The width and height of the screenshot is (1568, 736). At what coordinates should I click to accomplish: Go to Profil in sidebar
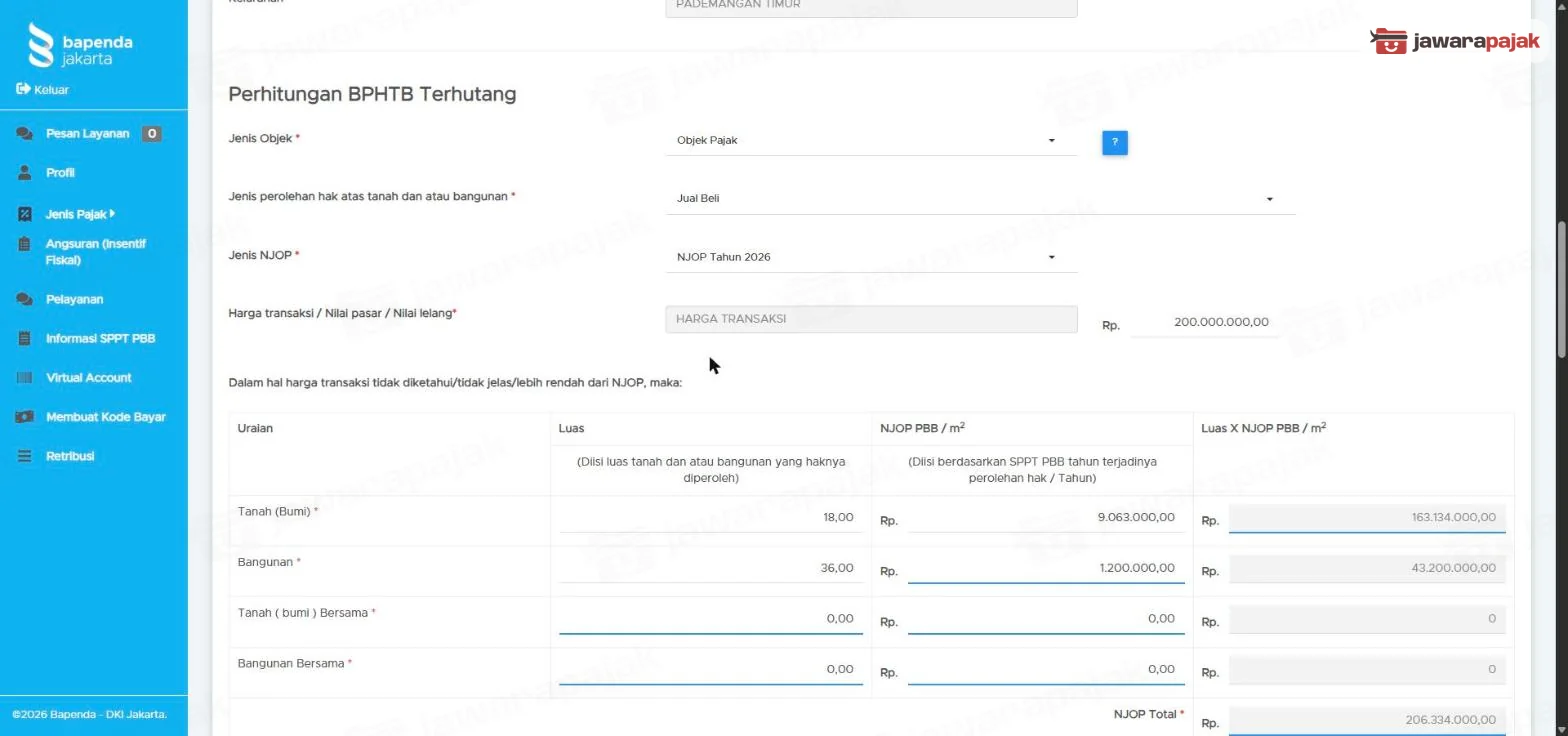(60, 173)
